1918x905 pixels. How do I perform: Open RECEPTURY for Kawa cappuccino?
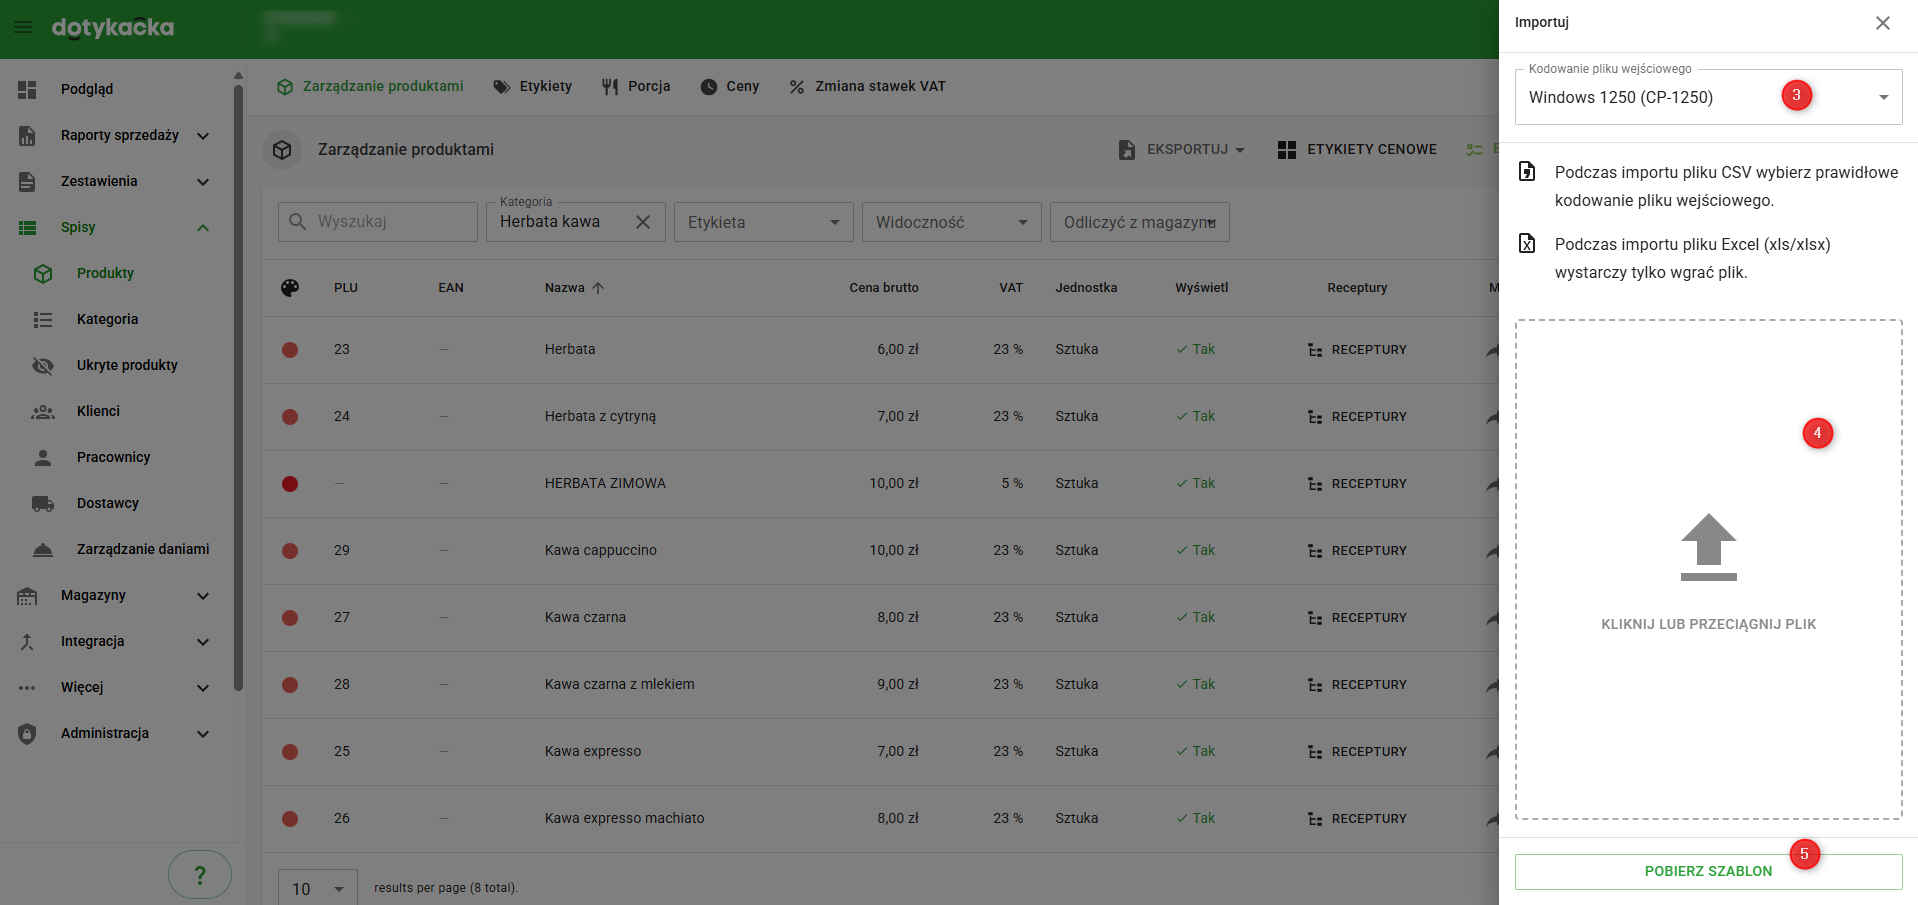pyautogui.click(x=1357, y=551)
